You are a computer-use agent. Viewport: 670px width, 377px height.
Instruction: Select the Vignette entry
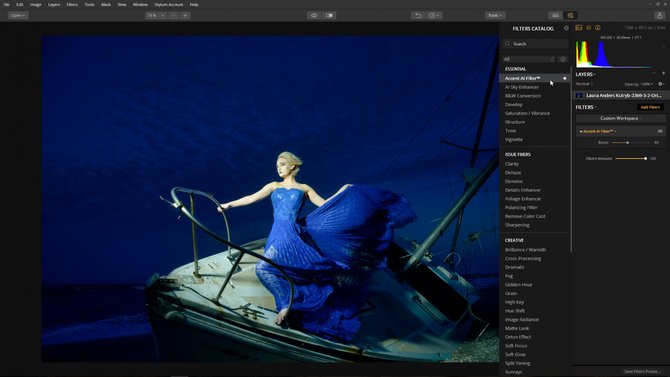514,139
